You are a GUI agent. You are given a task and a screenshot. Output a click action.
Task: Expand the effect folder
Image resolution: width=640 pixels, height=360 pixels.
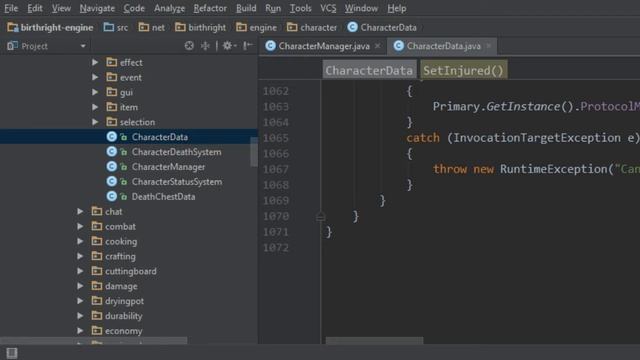pyautogui.click(x=95, y=62)
